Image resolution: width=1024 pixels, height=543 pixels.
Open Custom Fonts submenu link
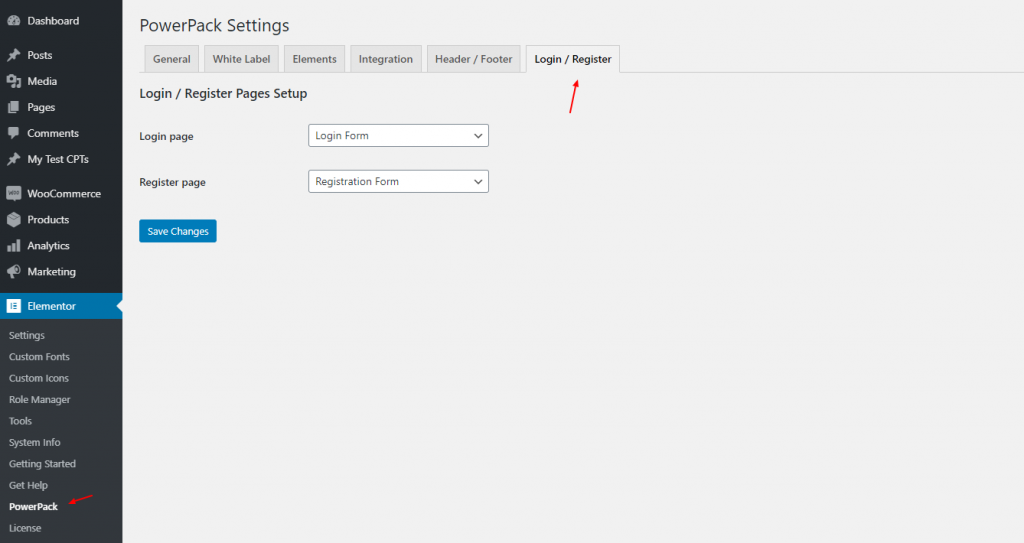tap(39, 357)
